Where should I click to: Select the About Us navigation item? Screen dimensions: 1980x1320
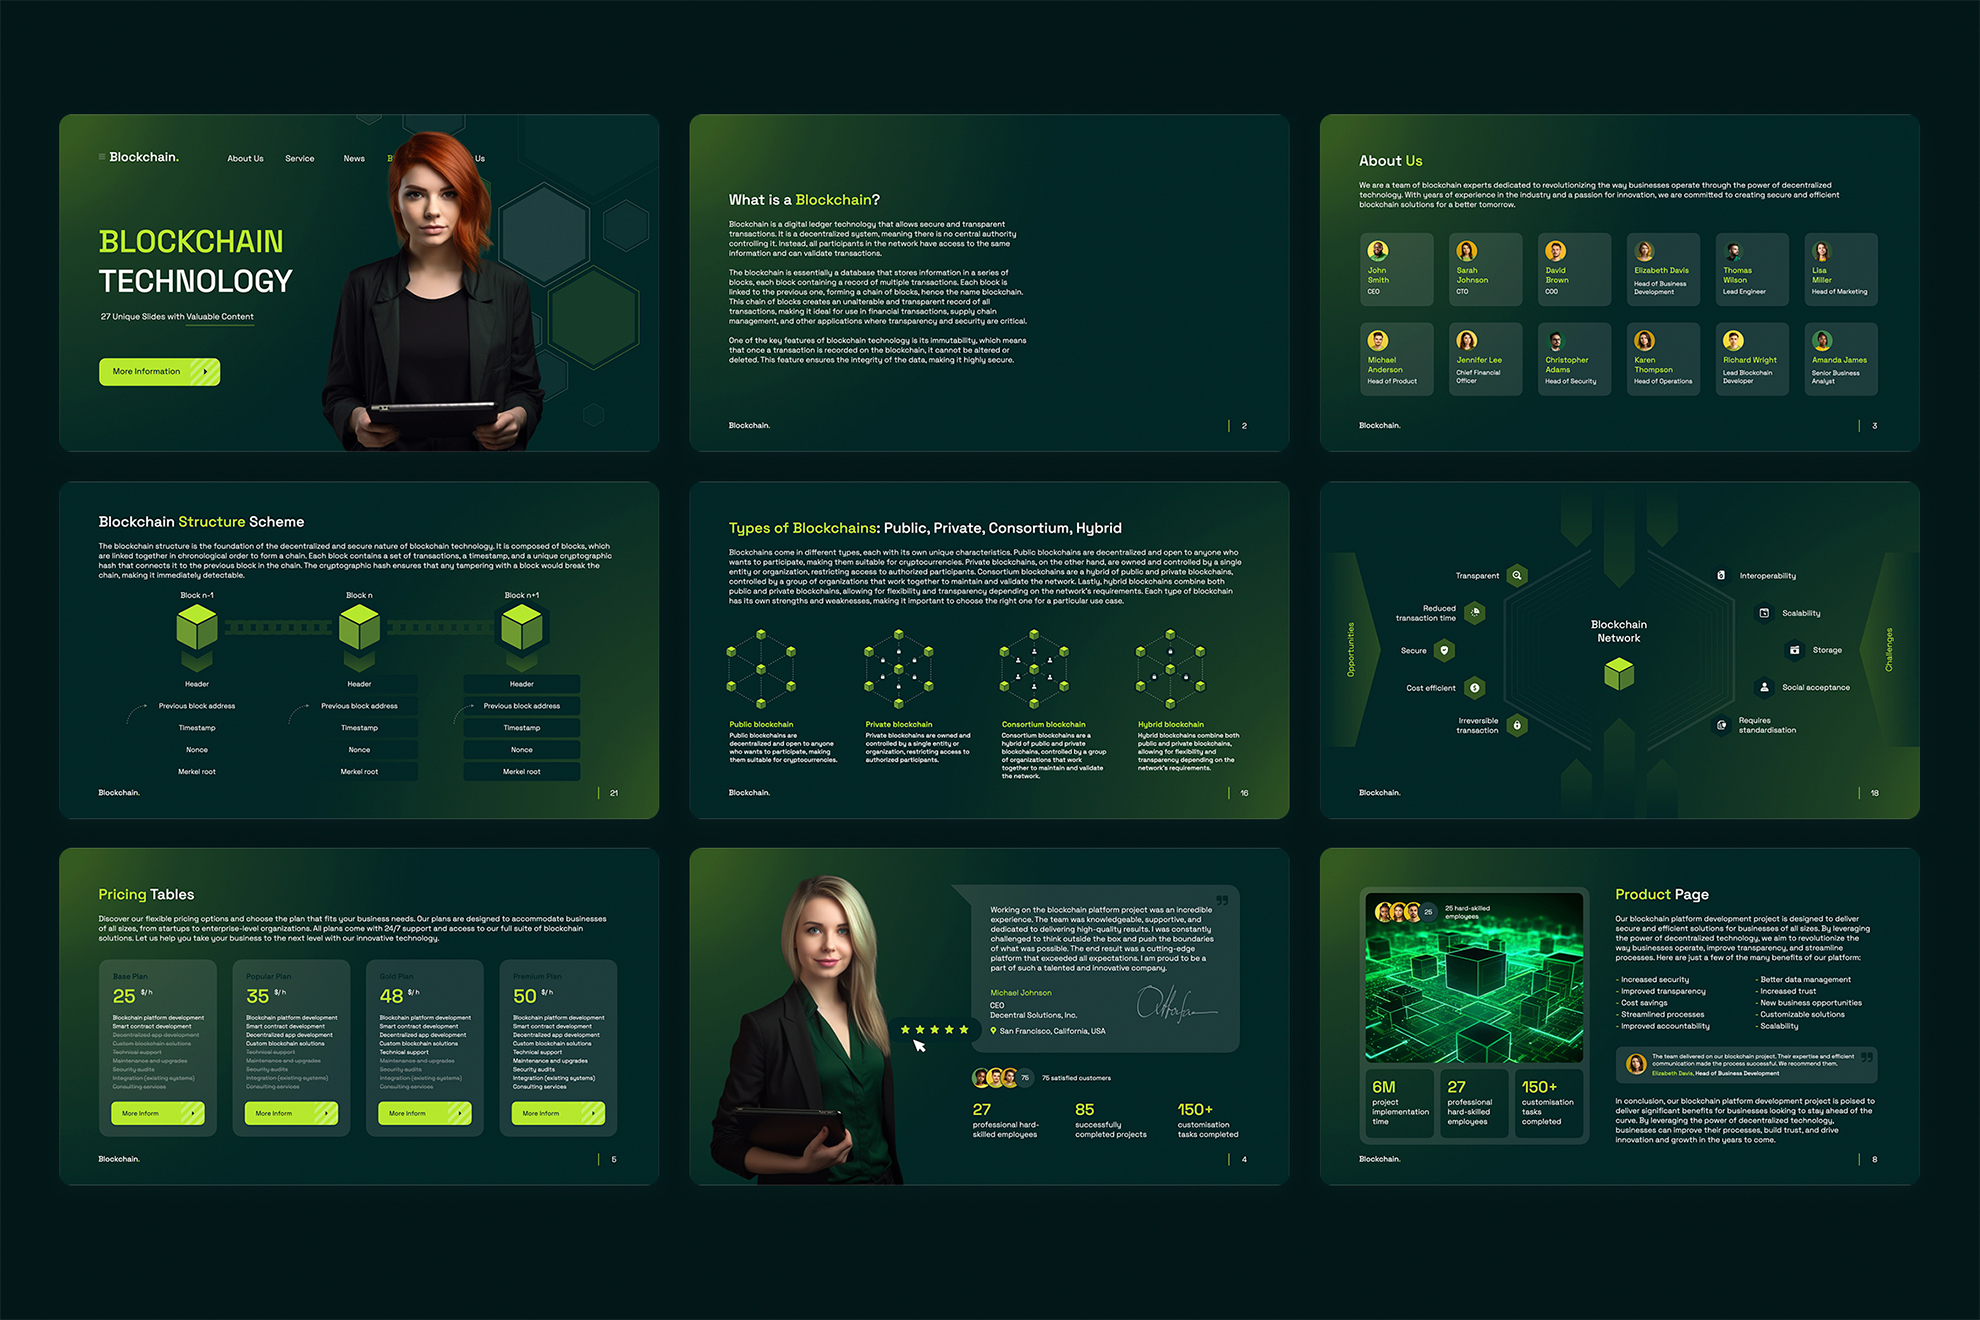pyautogui.click(x=245, y=158)
